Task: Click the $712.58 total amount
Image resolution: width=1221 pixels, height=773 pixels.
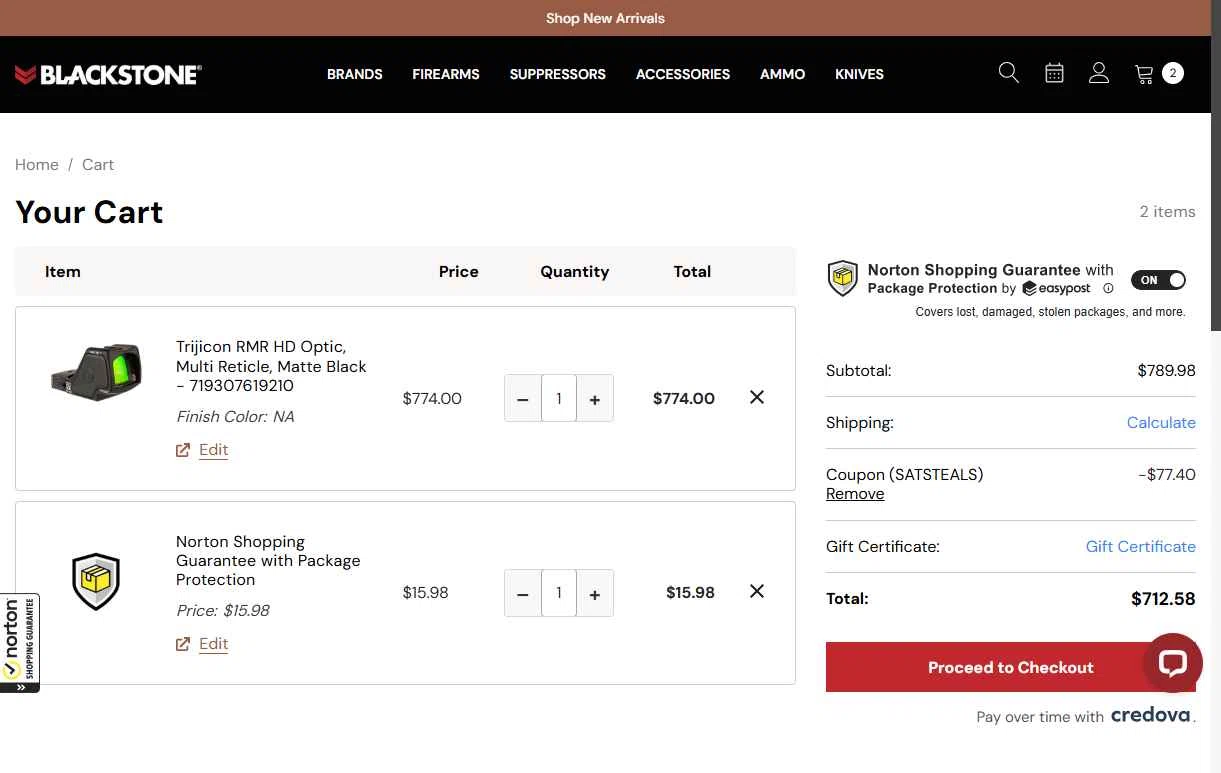Action: coord(1163,599)
